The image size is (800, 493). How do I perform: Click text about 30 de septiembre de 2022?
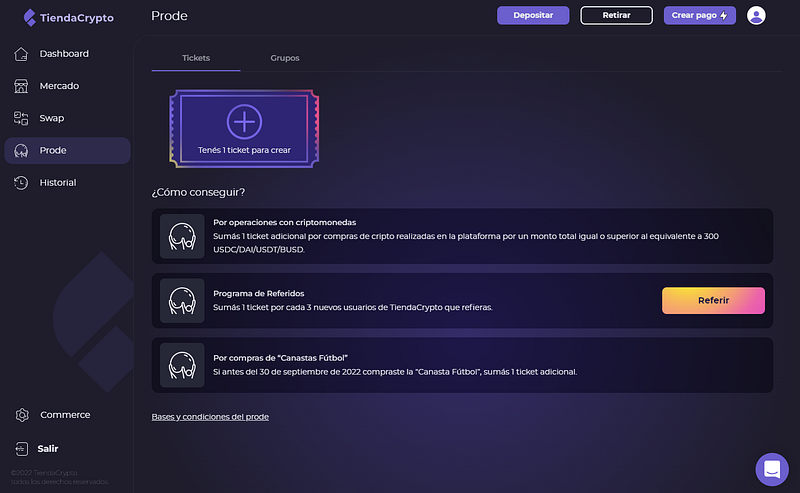coord(395,372)
